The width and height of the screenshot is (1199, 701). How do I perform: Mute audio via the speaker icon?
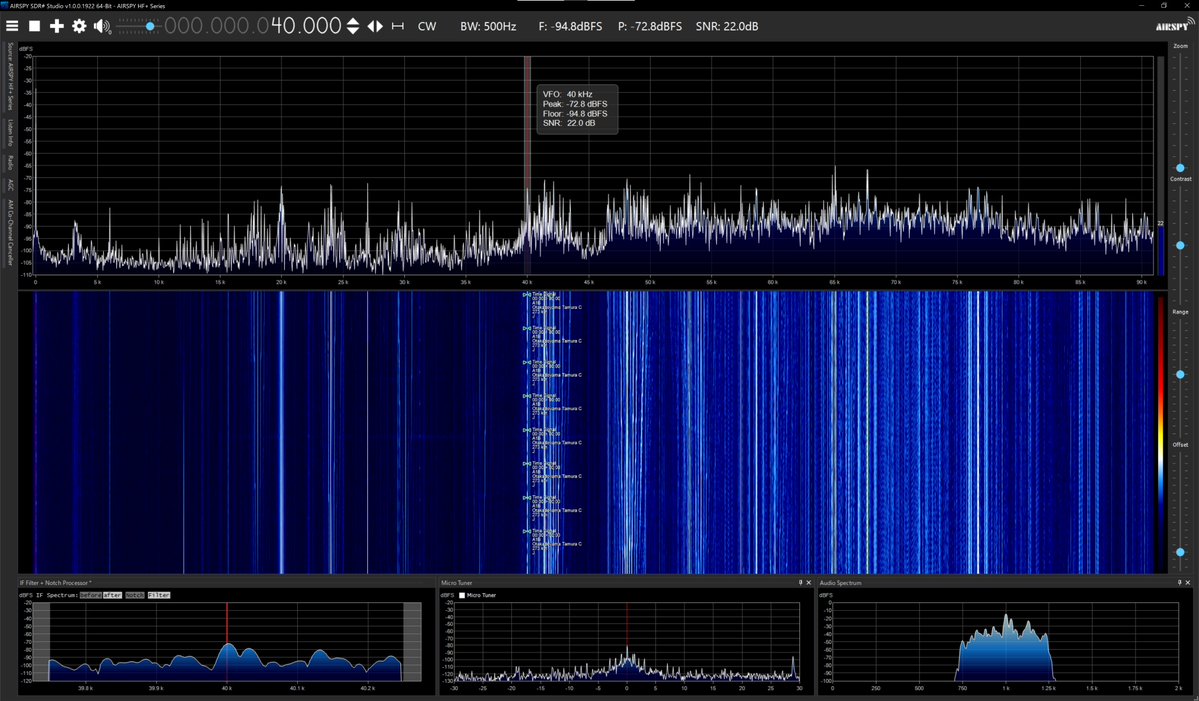point(99,26)
